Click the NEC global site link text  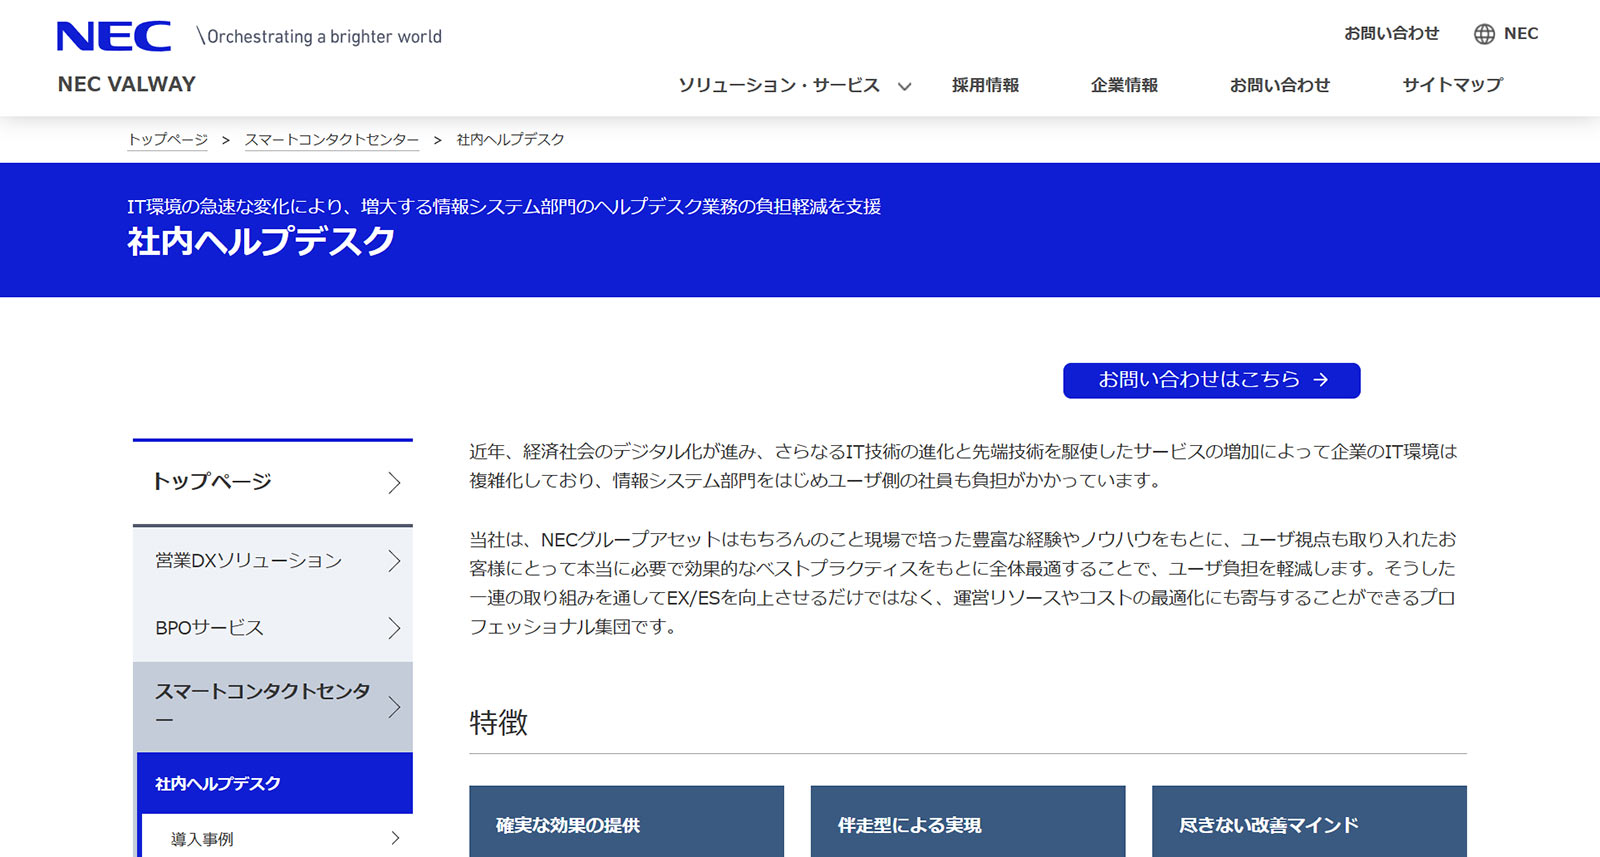[x=1521, y=33]
